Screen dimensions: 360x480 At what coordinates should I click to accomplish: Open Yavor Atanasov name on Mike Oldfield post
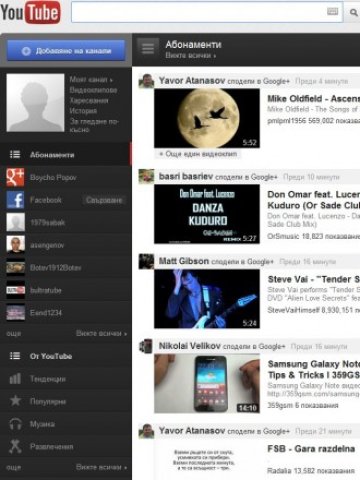[192, 81]
